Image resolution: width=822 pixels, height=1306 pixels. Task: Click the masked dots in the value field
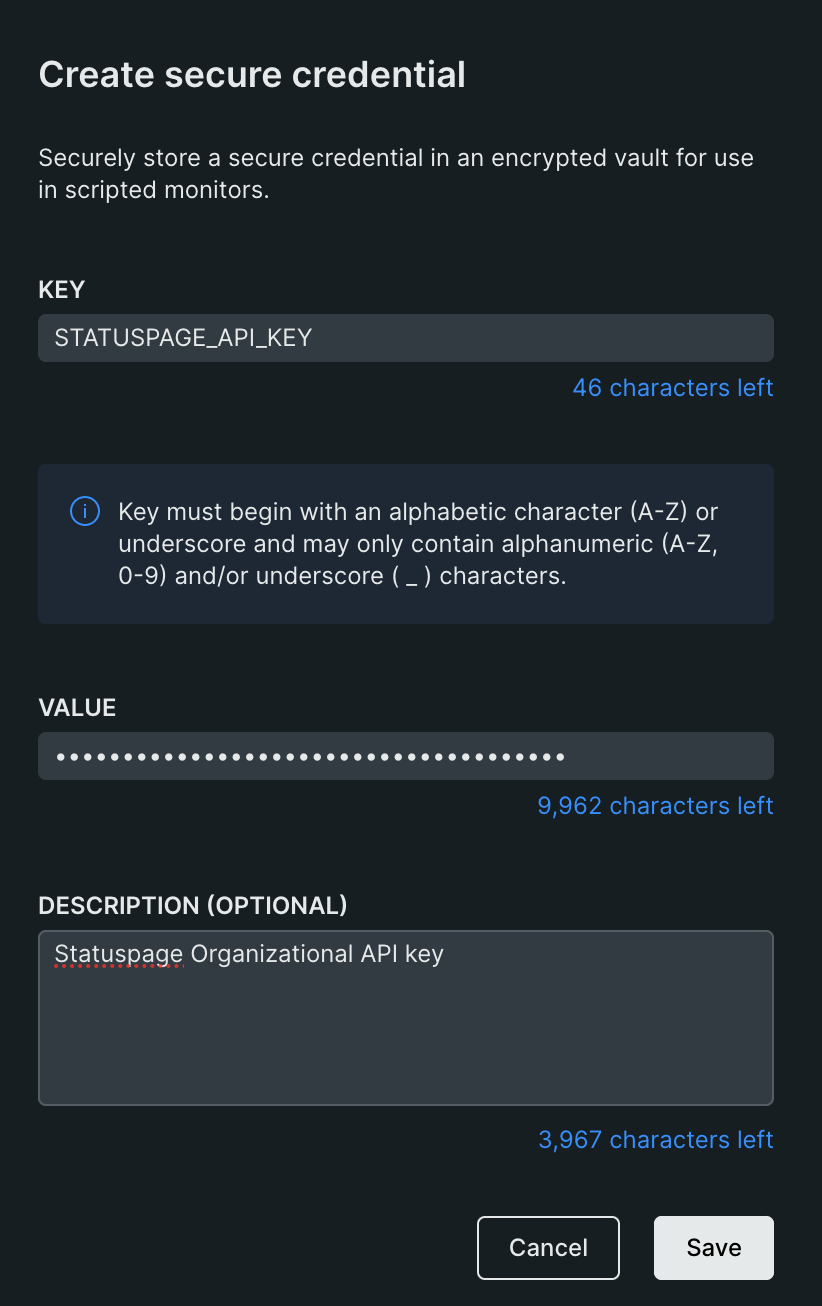tap(310, 757)
